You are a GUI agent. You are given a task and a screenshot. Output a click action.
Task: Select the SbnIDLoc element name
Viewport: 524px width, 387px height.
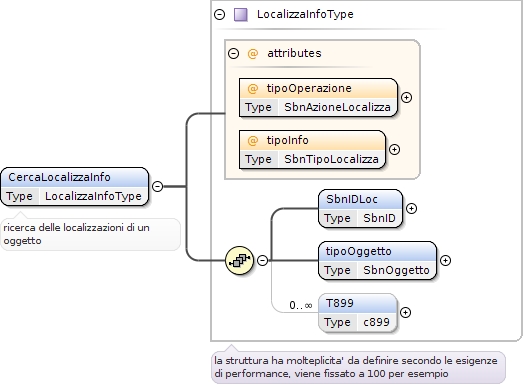tap(352, 199)
